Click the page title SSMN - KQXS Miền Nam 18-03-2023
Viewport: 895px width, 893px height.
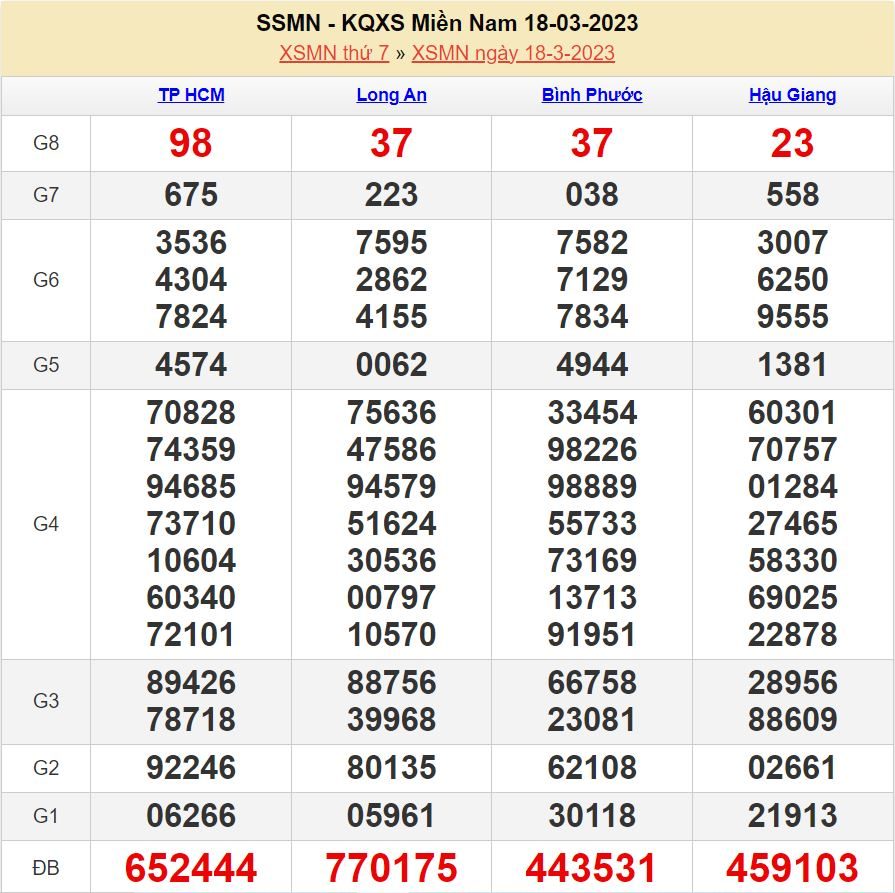click(447, 23)
